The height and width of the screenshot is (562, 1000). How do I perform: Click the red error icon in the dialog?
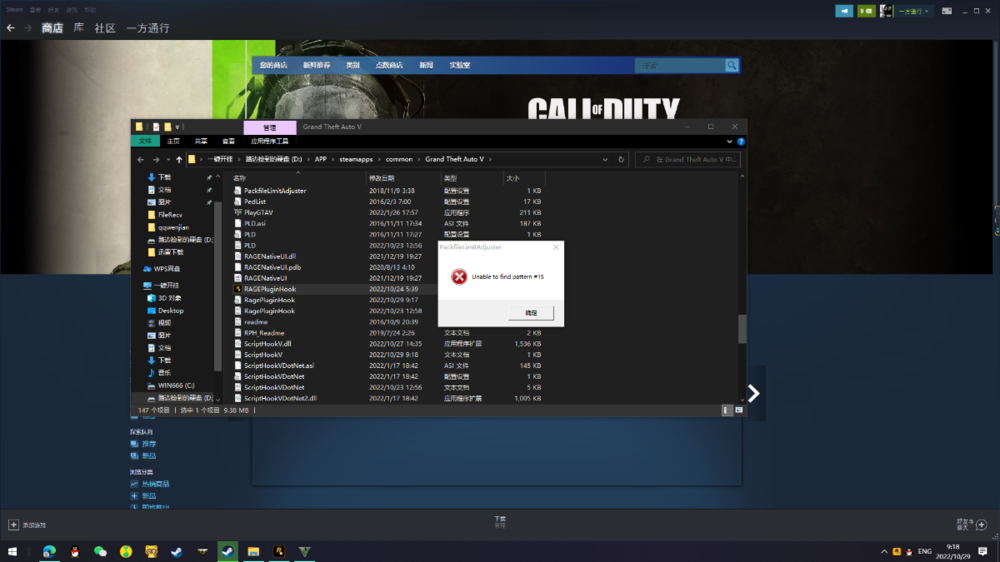[x=459, y=277]
